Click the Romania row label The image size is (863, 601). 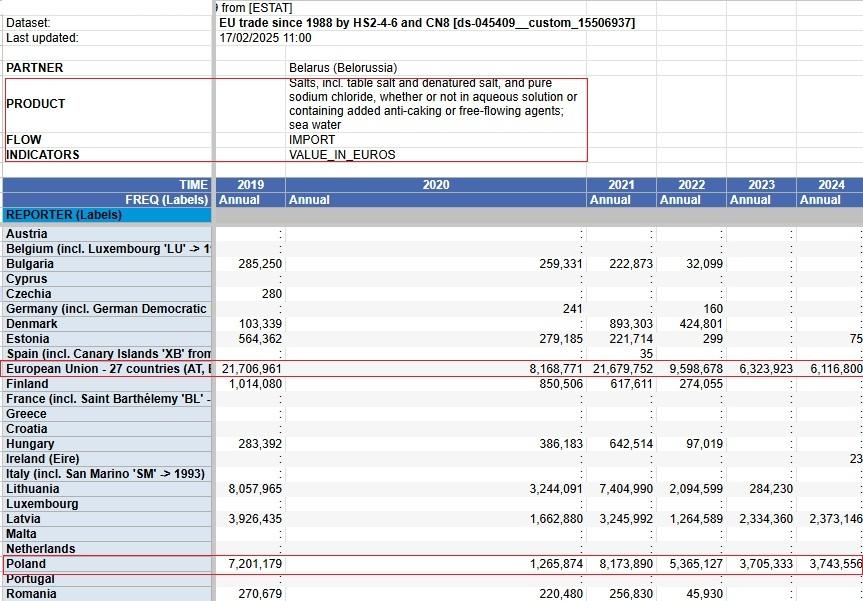107,594
